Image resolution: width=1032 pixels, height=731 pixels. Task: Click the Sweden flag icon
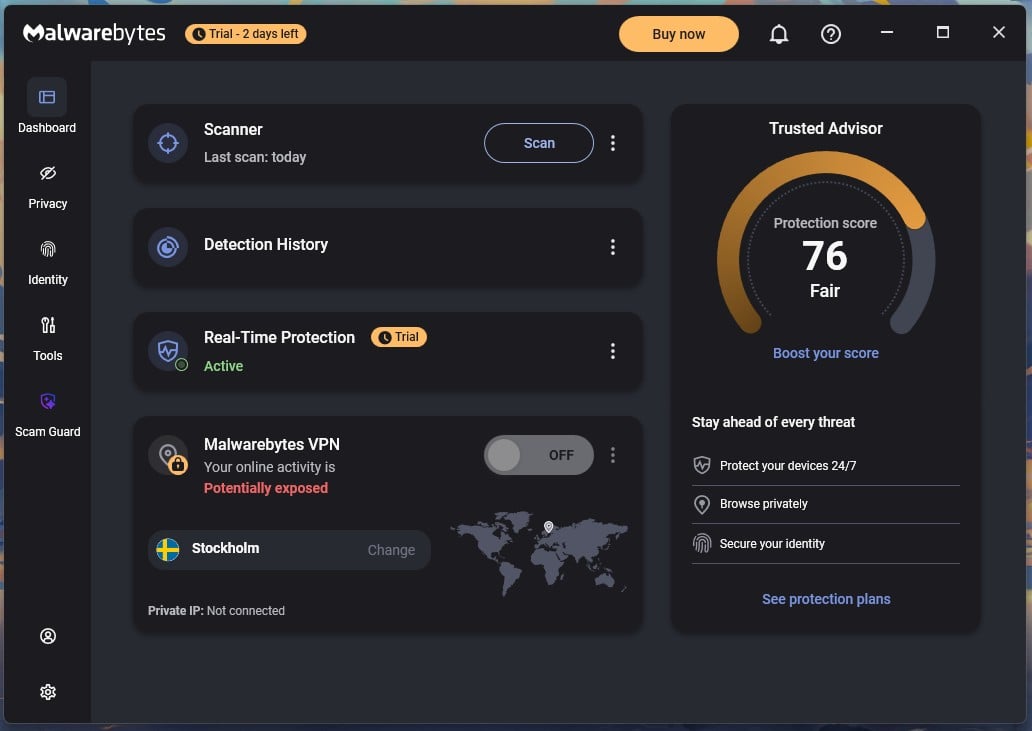tap(168, 549)
